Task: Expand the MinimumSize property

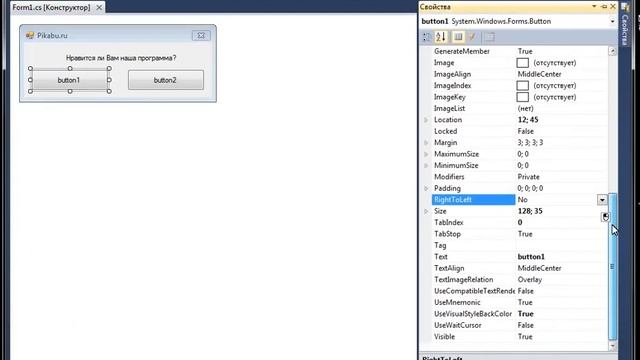Action: pos(426,166)
